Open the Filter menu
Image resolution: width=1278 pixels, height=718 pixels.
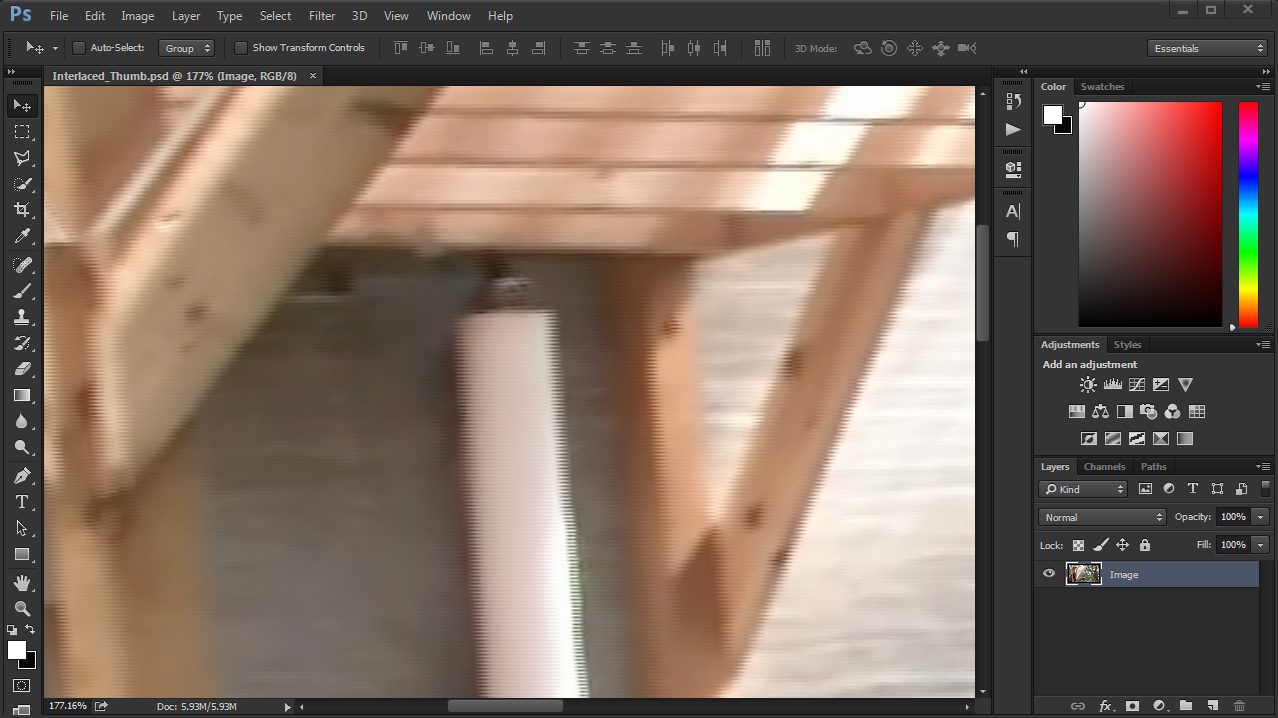(x=322, y=16)
